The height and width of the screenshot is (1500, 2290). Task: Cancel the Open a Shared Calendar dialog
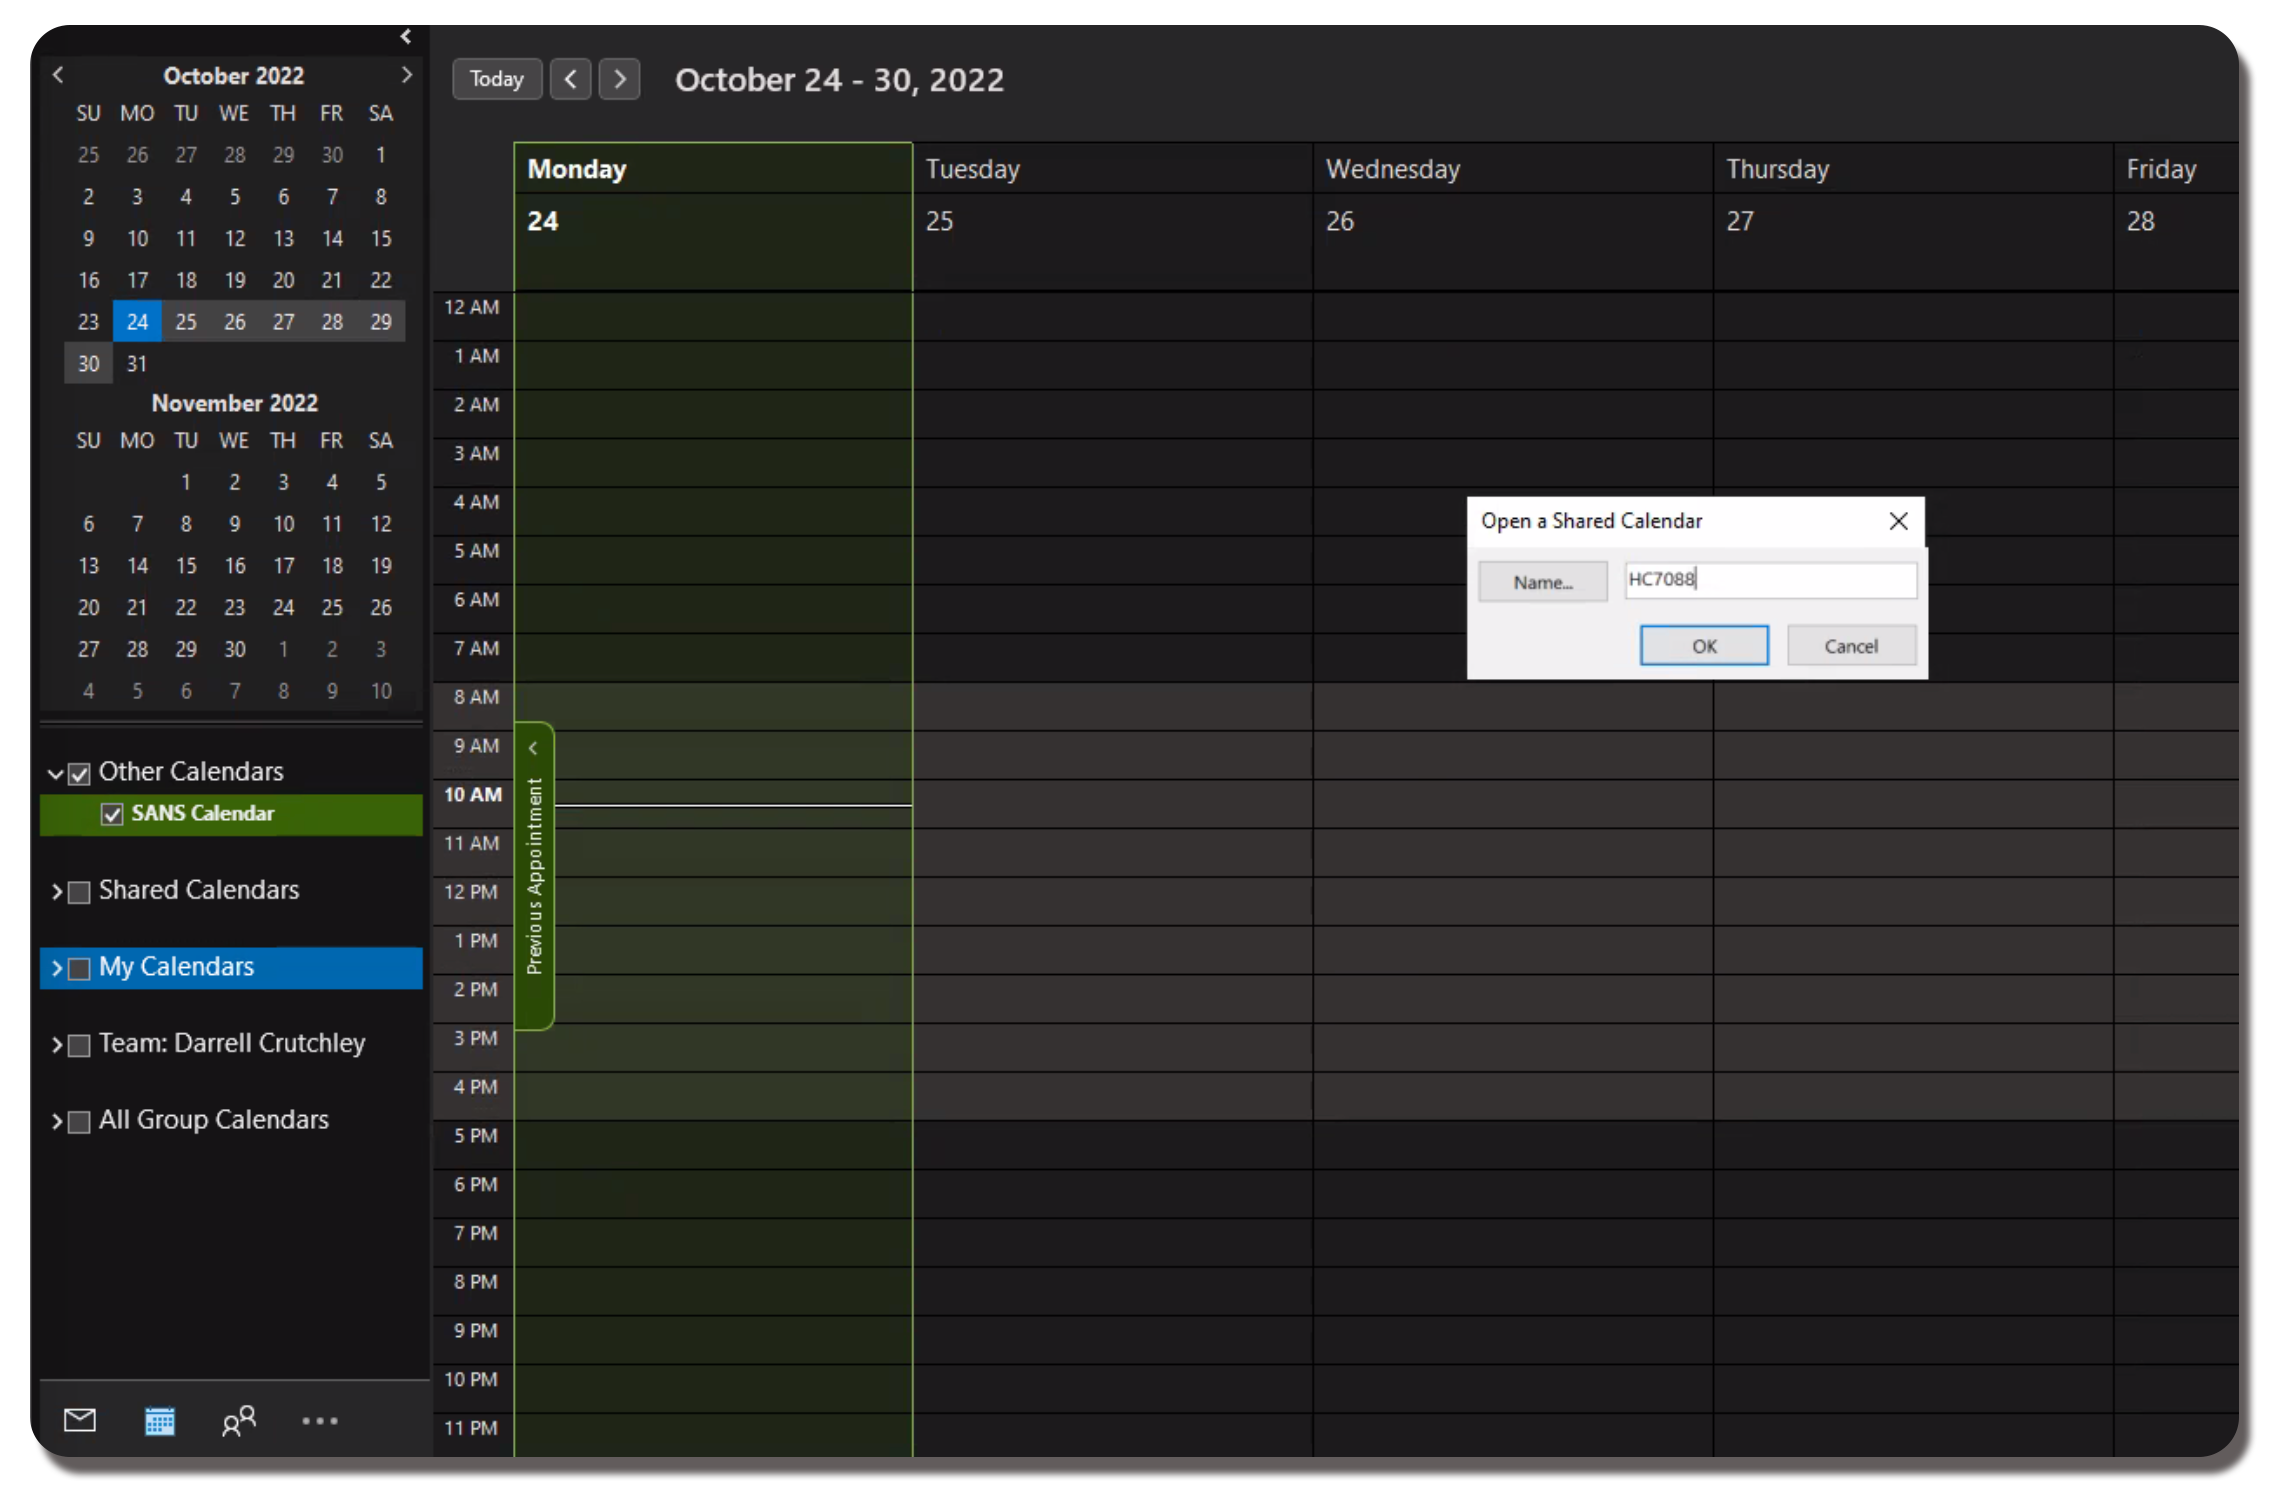point(1851,646)
